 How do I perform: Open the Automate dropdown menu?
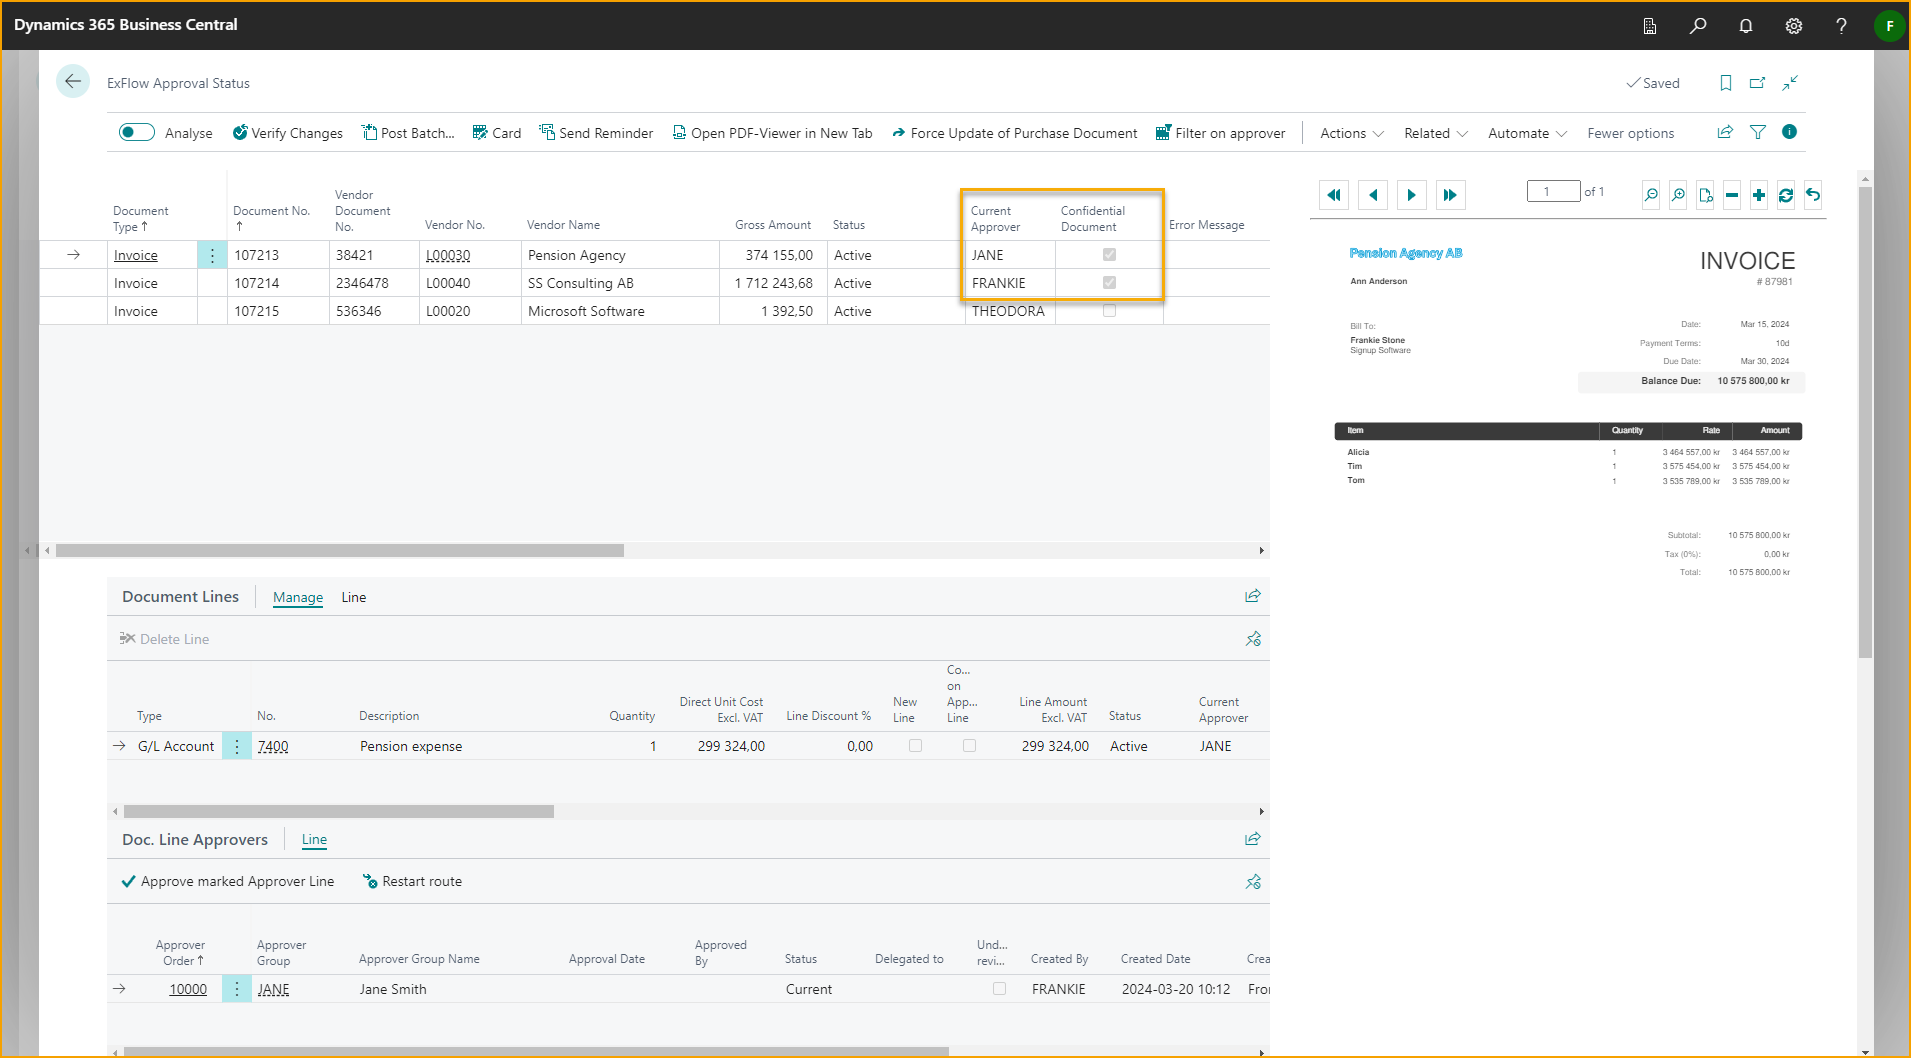1527,133
